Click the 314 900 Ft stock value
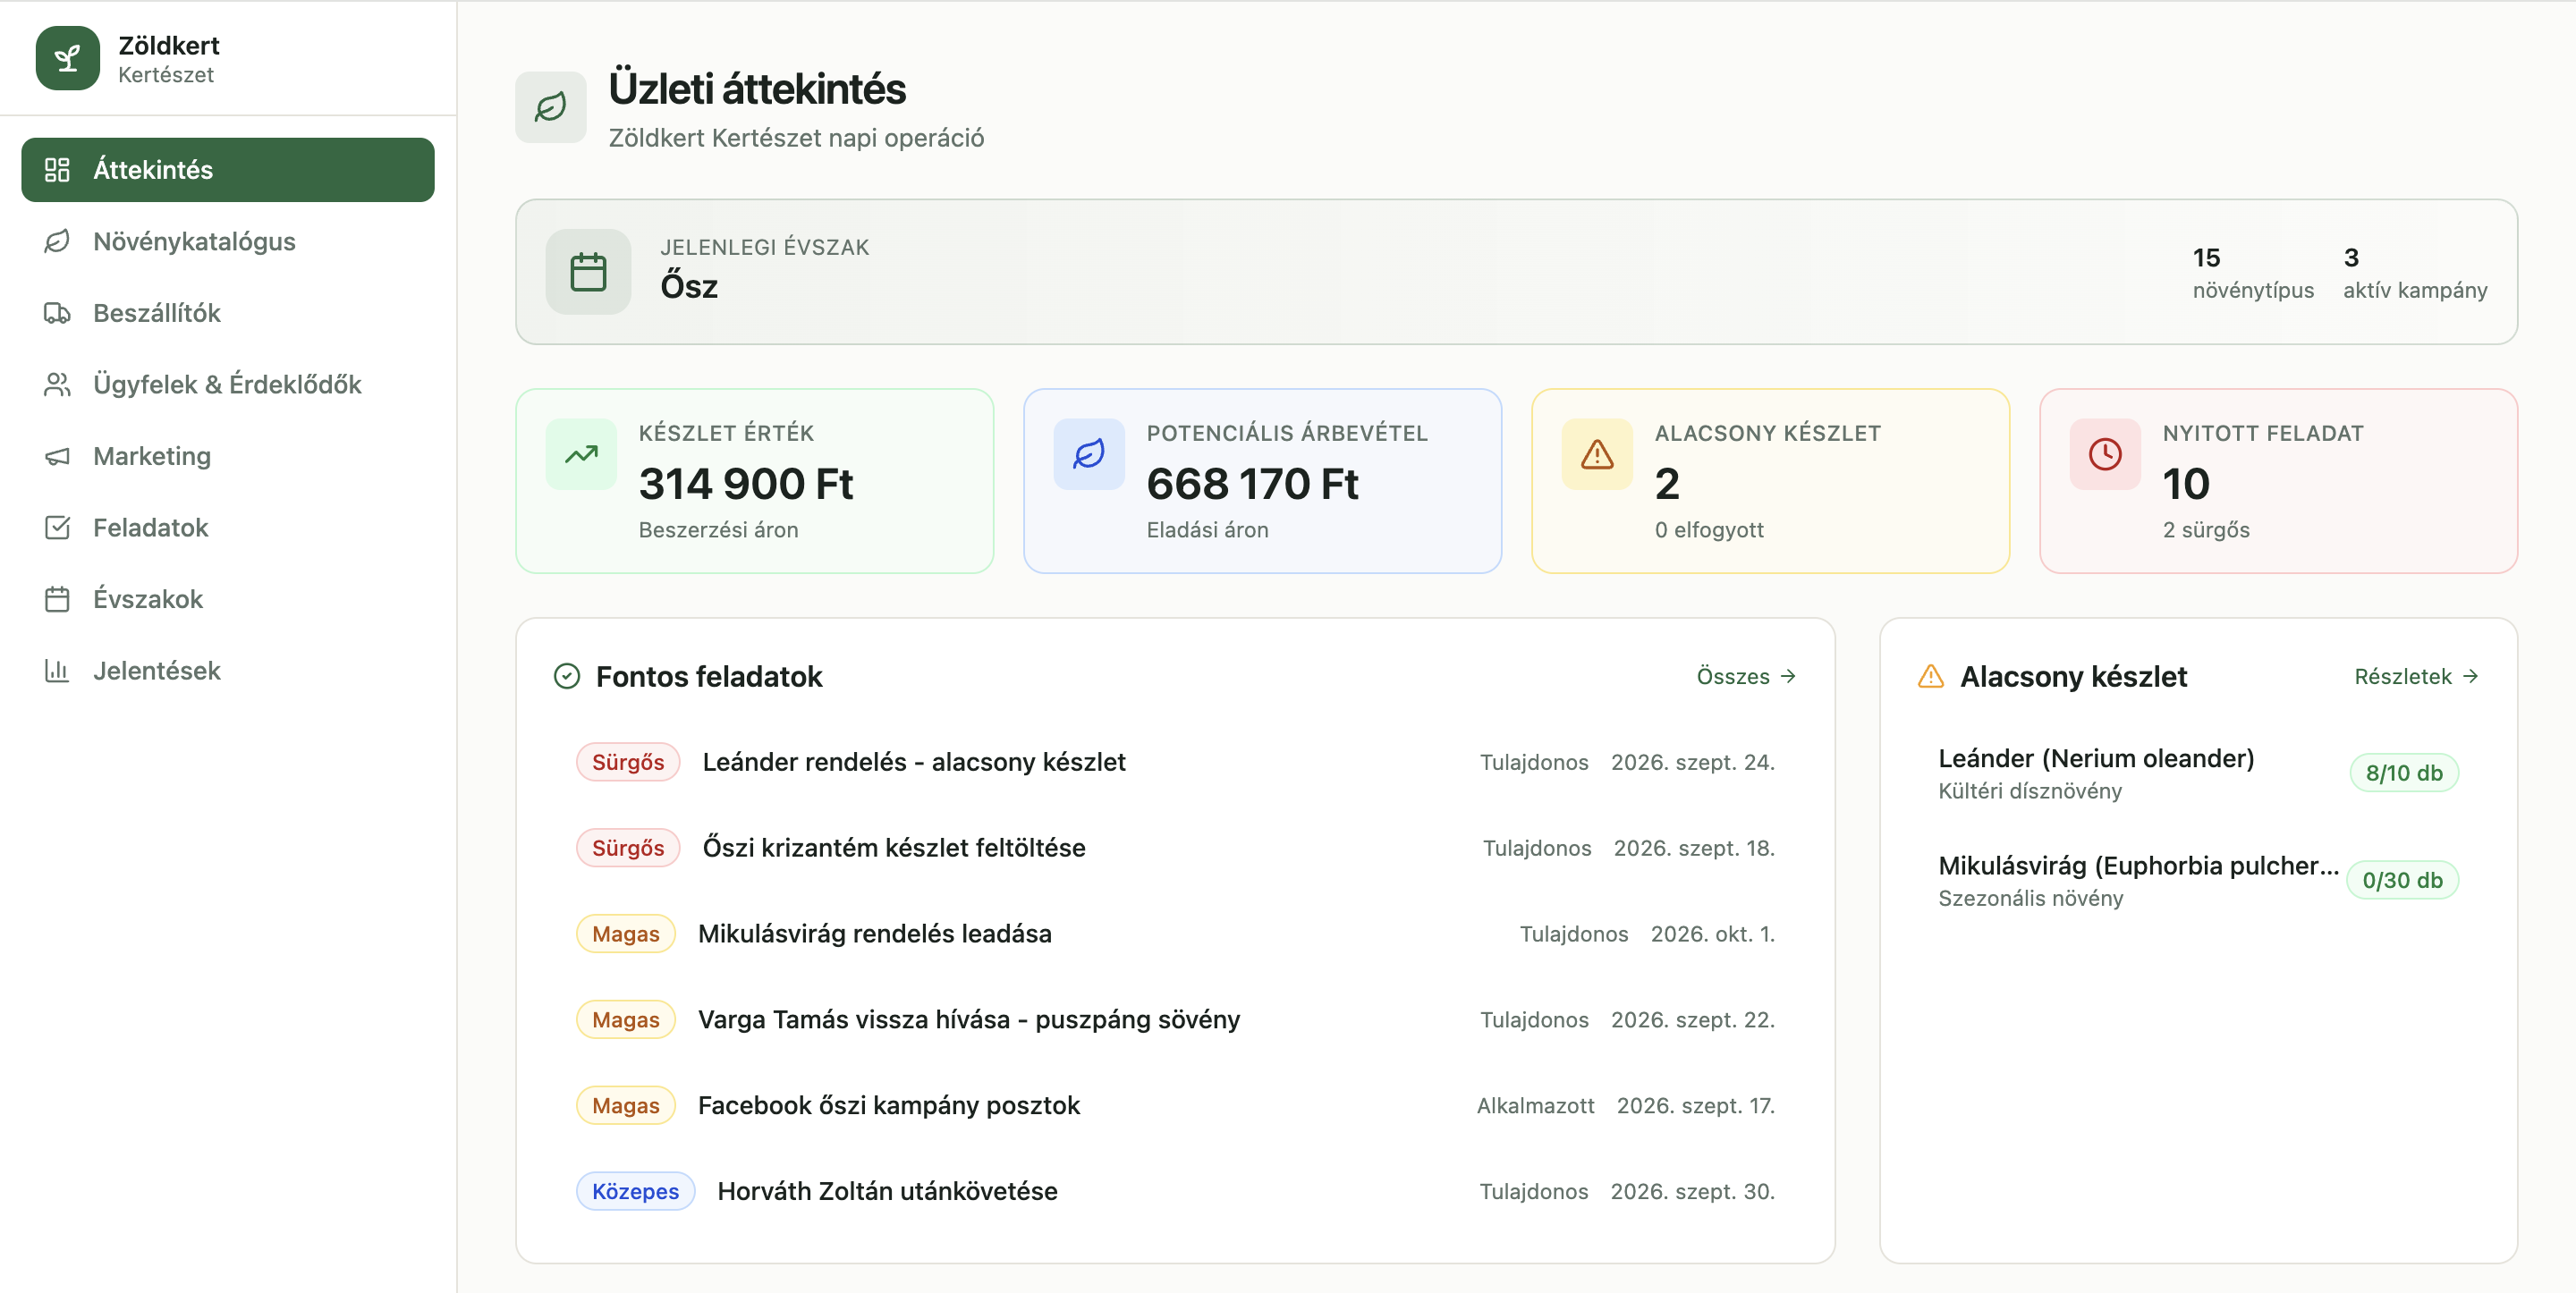2576x1293 pixels. coord(745,485)
